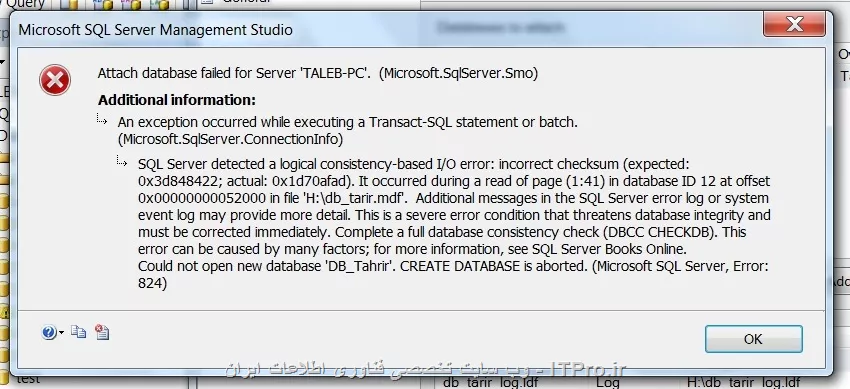Viewport: 850px width, 389px height.
Task: Dismiss the error dialog with OK
Action: (x=754, y=339)
